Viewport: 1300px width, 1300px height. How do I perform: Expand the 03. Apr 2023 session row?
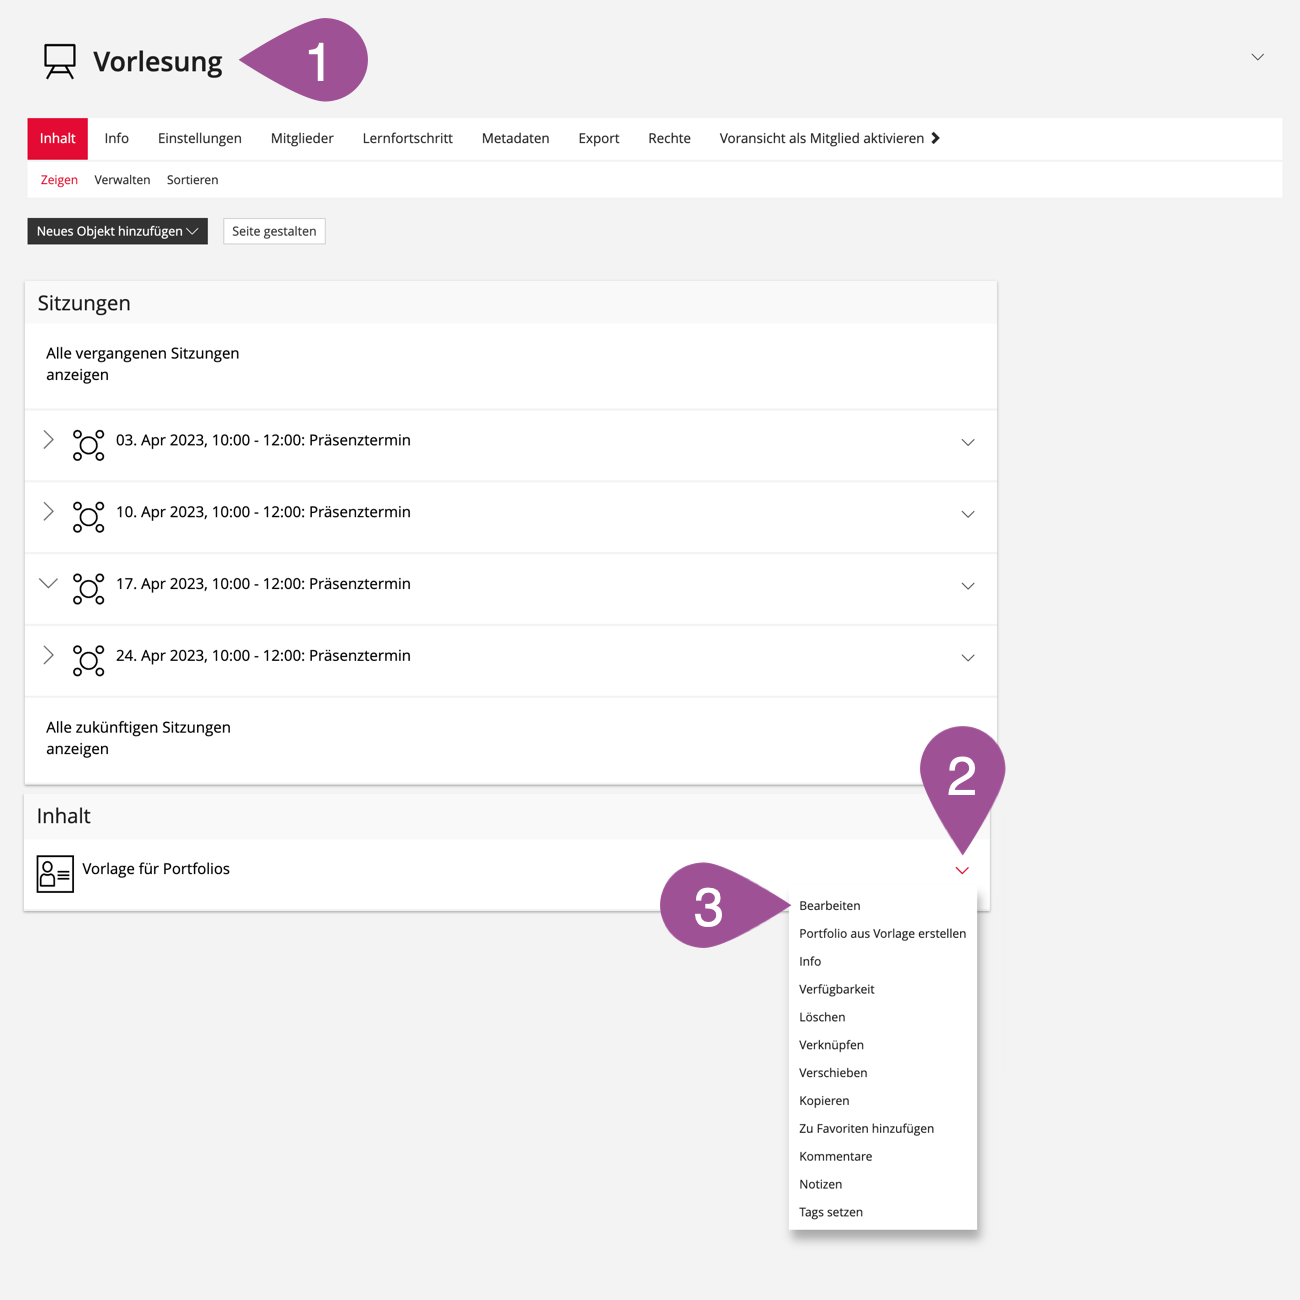[48, 440]
